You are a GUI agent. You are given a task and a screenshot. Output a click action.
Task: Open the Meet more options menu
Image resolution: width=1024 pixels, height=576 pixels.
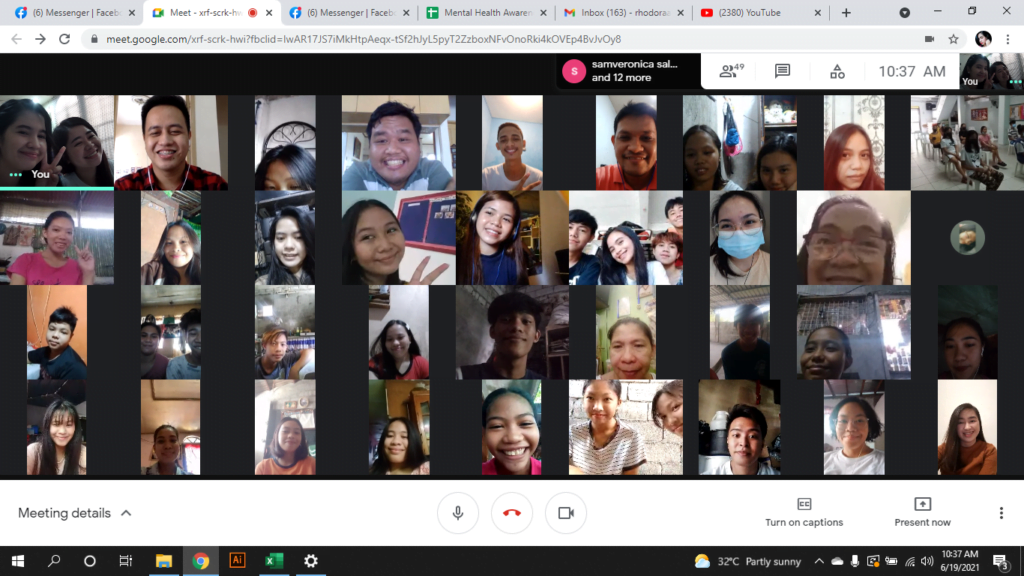pos(1001,513)
